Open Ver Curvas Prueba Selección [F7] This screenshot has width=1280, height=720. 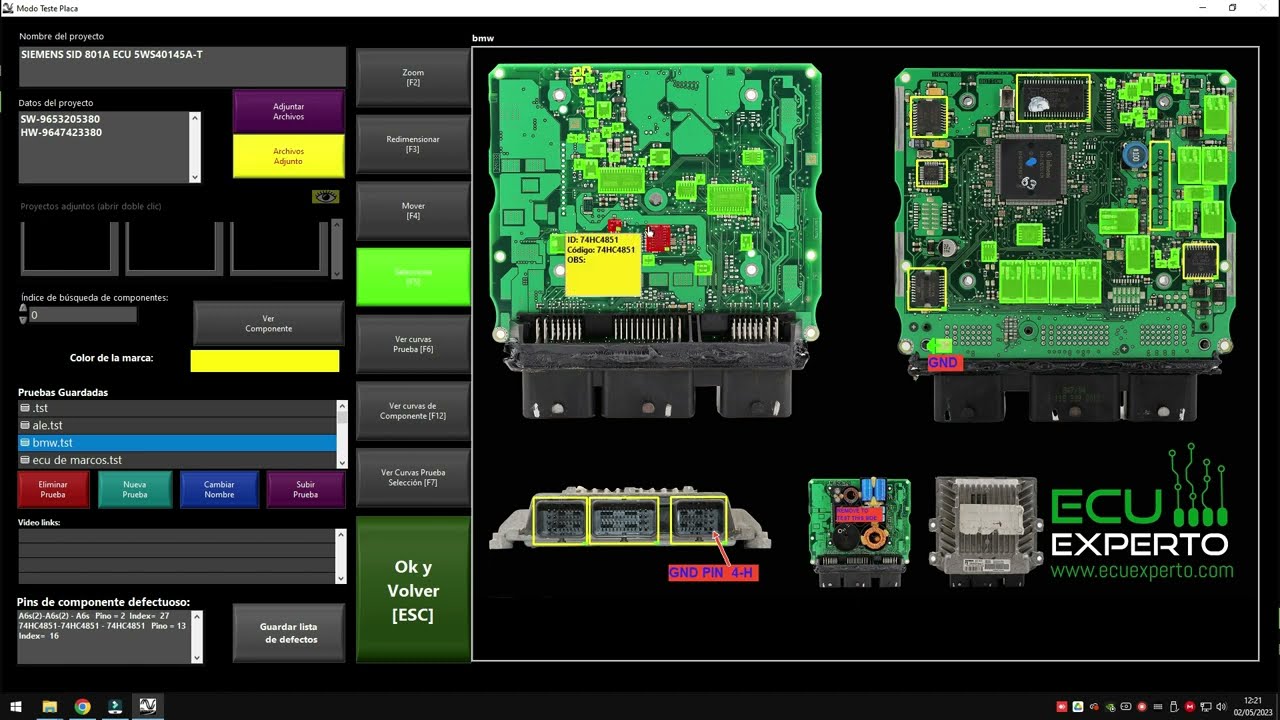click(x=413, y=477)
